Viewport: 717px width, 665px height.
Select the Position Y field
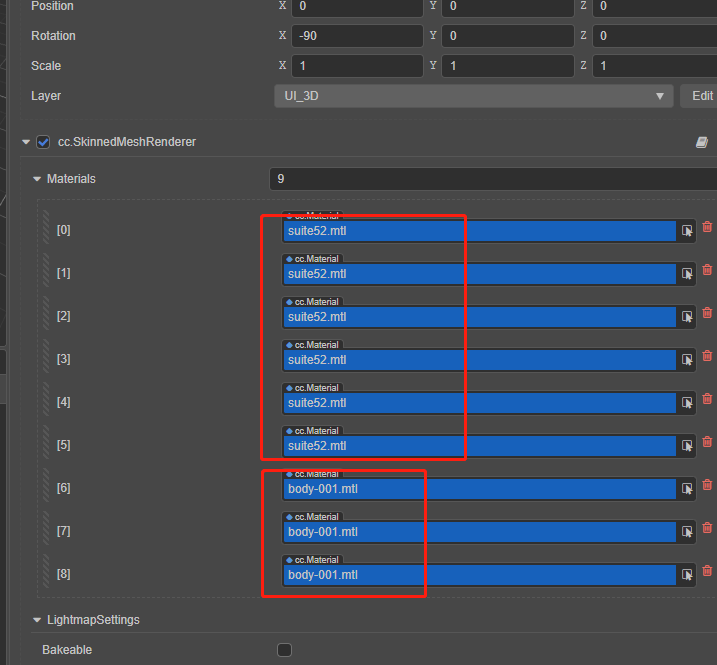click(x=508, y=6)
